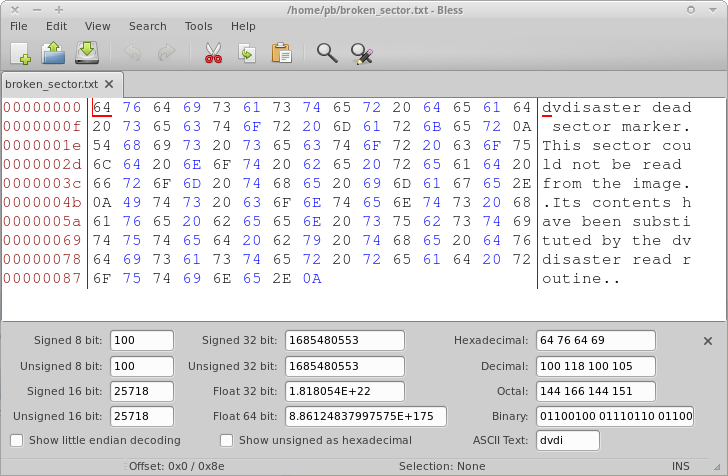
Task: Click the Cut scissors icon
Action: [212, 53]
